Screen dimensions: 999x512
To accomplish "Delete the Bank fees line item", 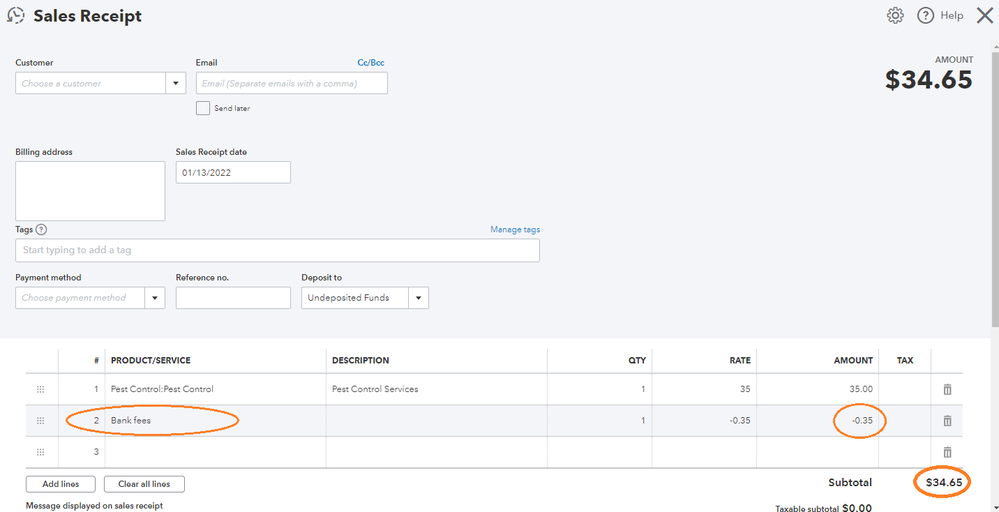I will click(947, 421).
